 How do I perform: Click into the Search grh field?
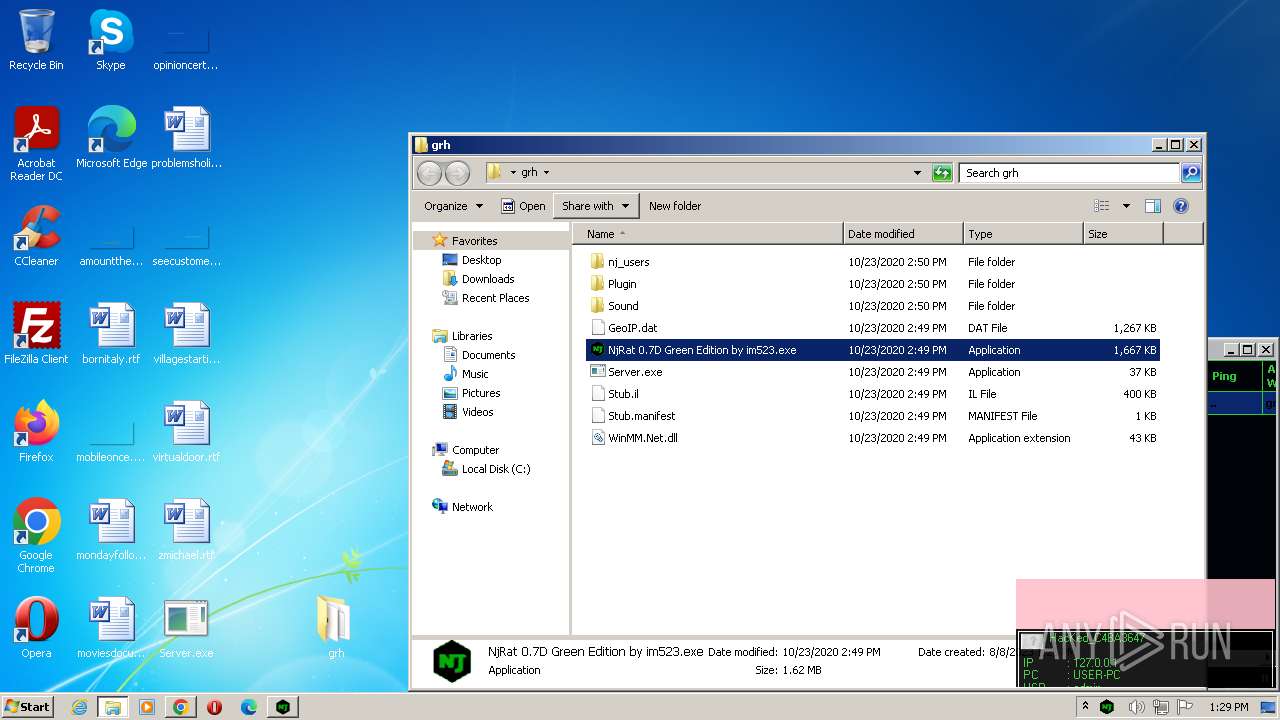[x=1069, y=173]
